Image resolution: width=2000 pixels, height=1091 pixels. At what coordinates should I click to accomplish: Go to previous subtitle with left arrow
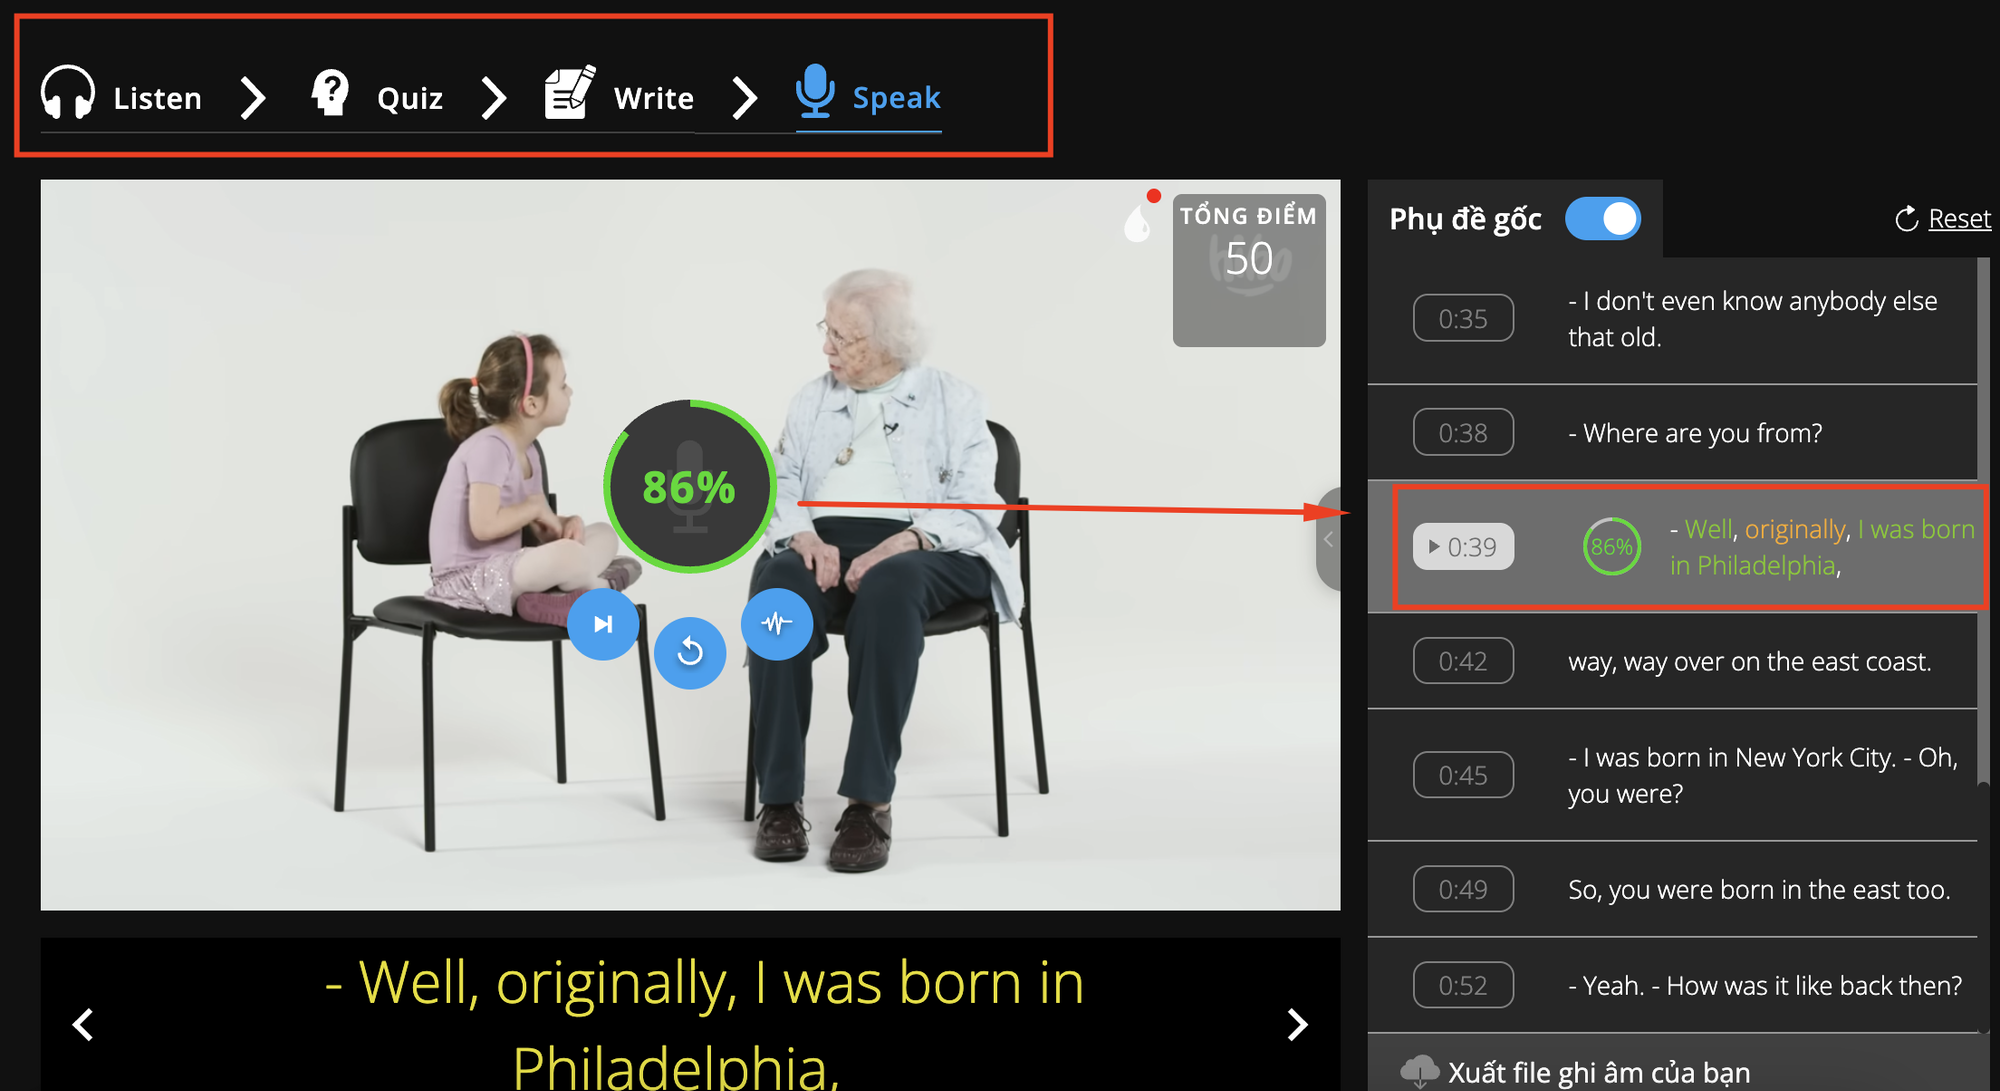84,1024
